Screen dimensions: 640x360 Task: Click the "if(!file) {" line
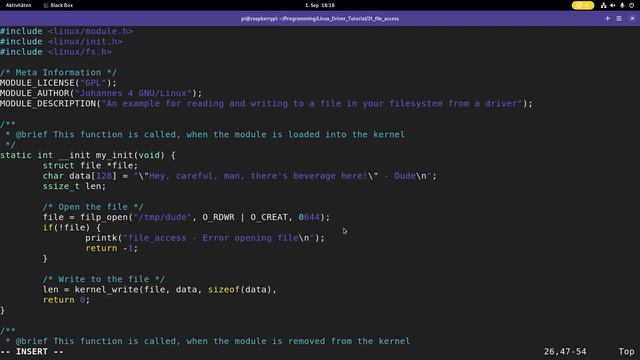point(71,228)
